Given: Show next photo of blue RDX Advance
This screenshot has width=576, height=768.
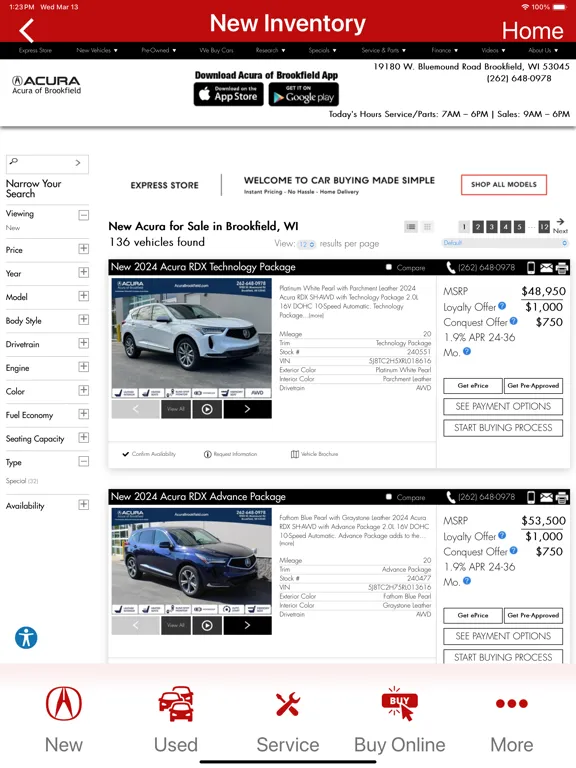Looking at the screenshot, I should pyautogui.click(x=247, y=625).
